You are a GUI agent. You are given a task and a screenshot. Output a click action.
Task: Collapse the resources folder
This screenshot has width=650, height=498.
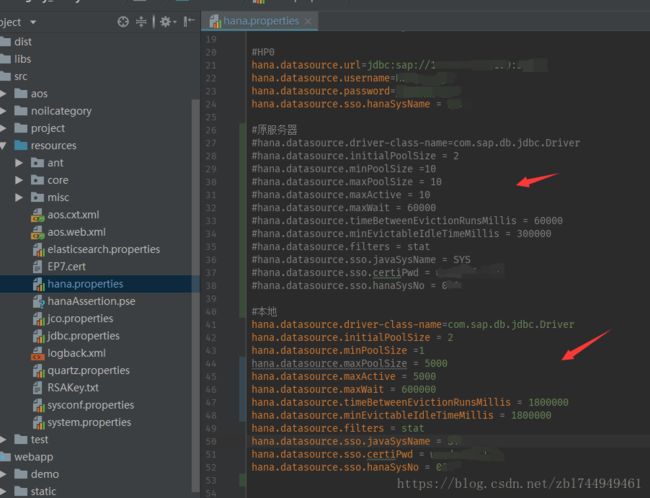point(3,146)
